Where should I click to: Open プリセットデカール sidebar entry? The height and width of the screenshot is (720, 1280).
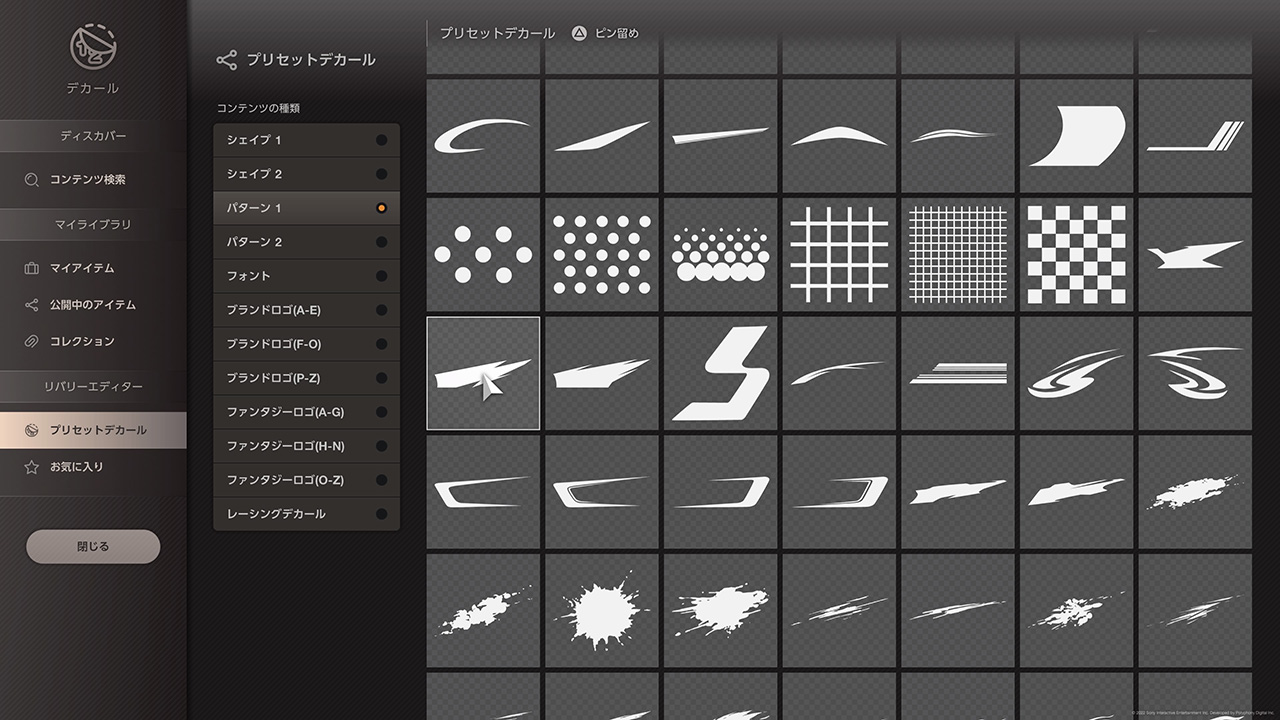93,430
